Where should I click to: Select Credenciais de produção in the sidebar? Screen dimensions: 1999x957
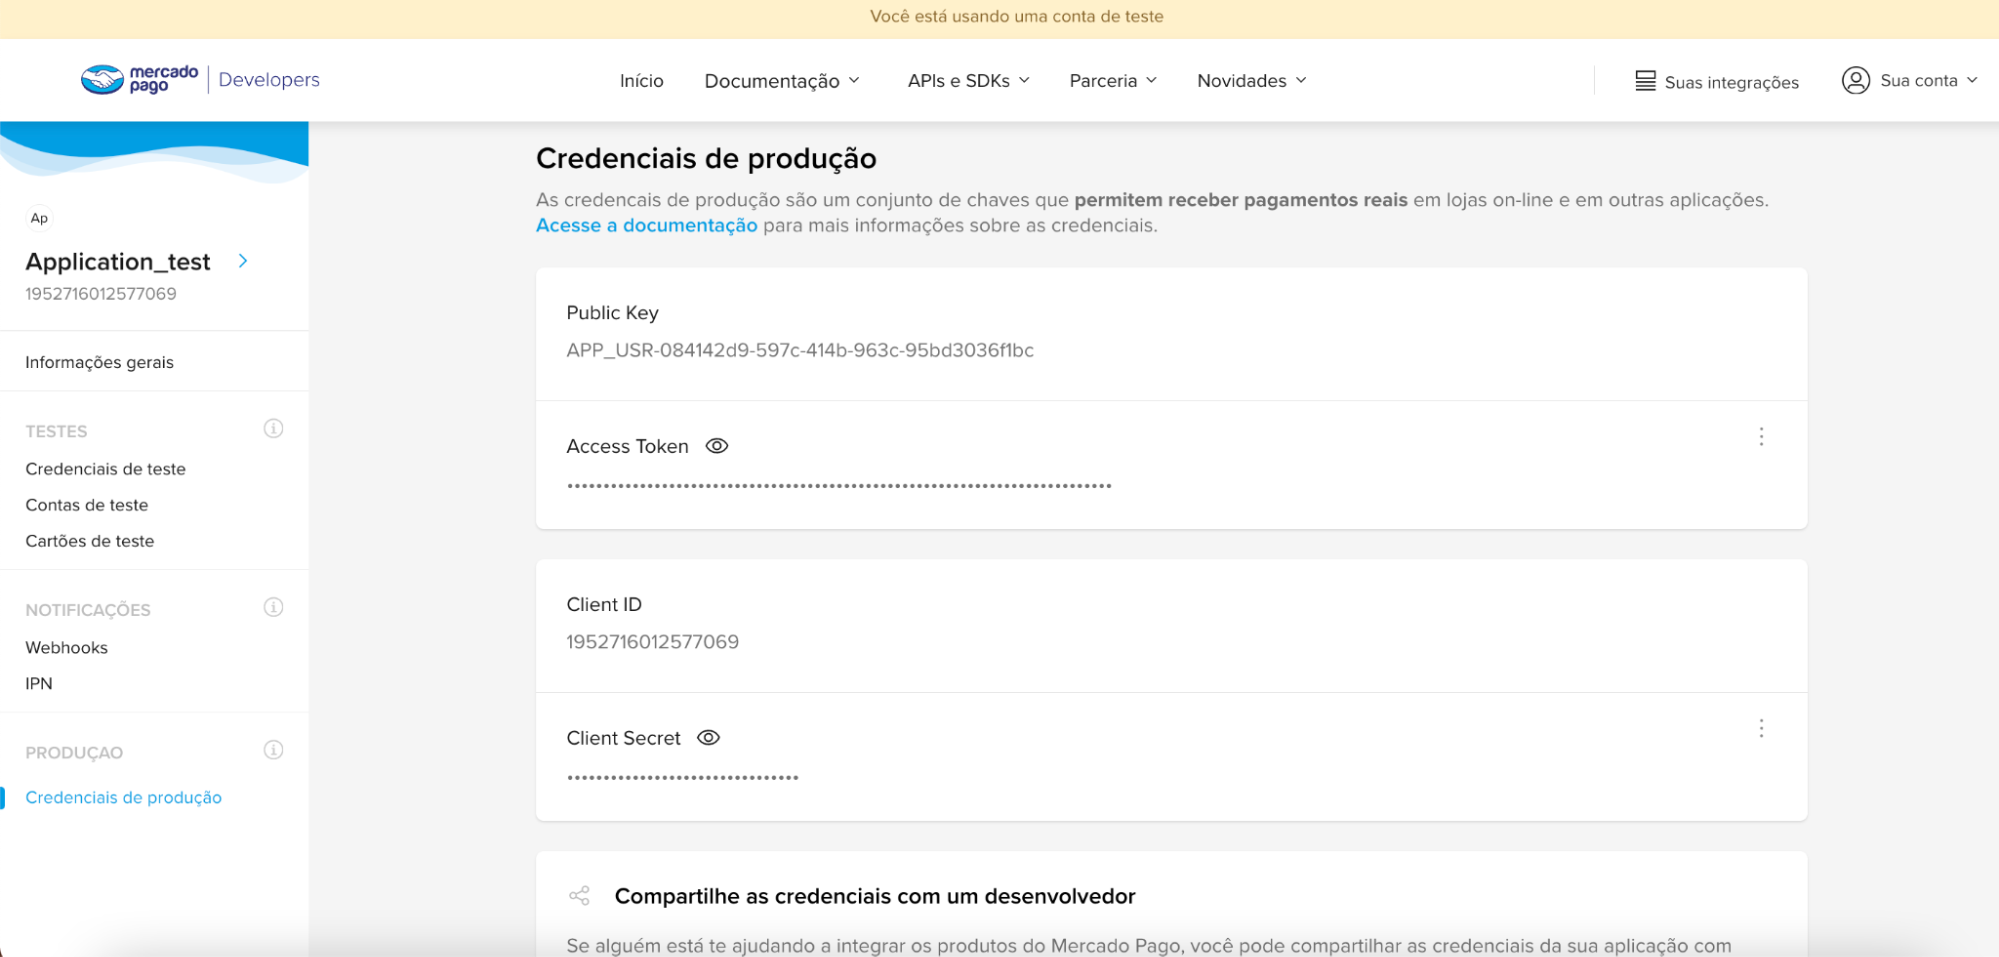click(x=123, y=797)
